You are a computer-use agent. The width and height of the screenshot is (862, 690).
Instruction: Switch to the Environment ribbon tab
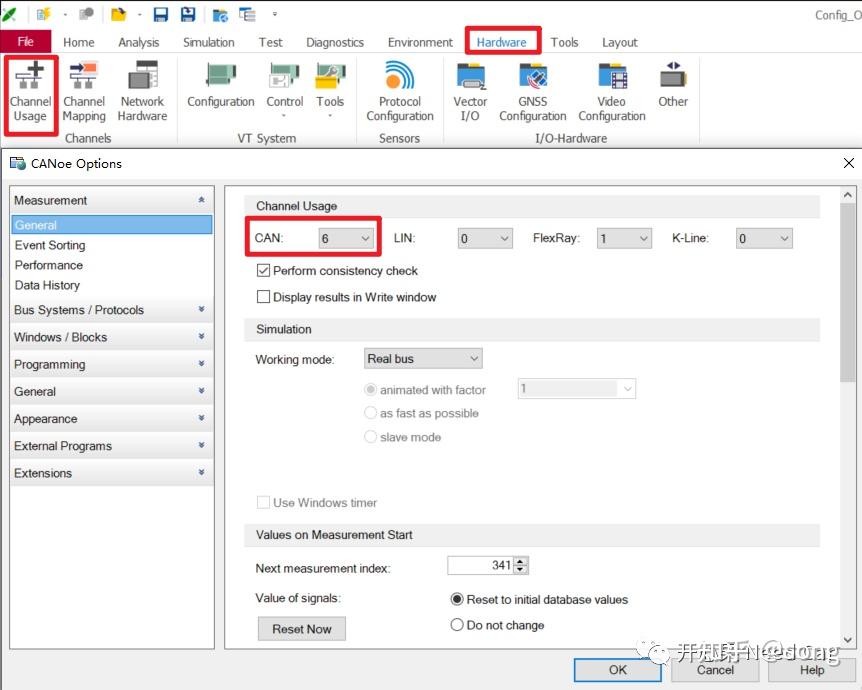(x=420, y=42)
